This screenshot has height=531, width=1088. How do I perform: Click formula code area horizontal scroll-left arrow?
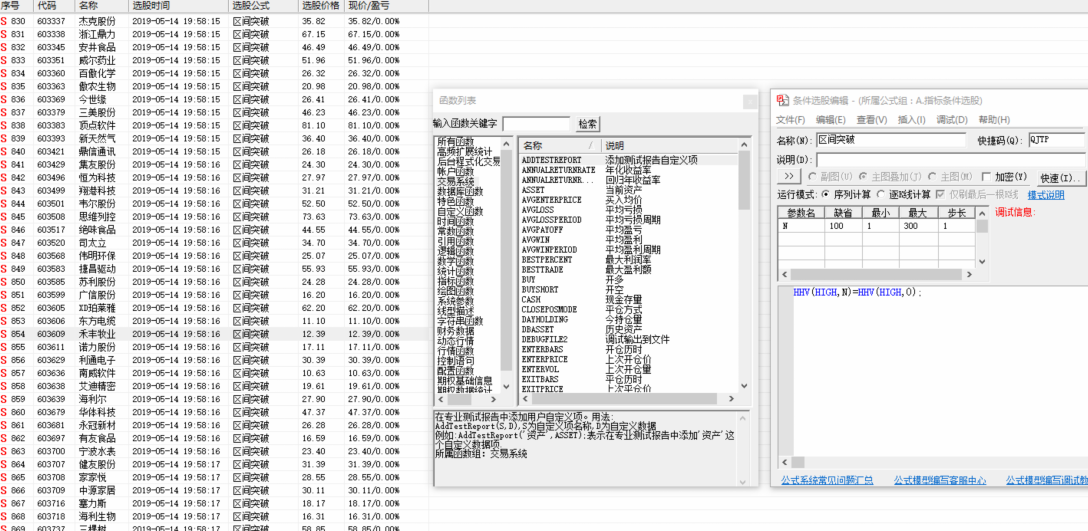point(785,462)
